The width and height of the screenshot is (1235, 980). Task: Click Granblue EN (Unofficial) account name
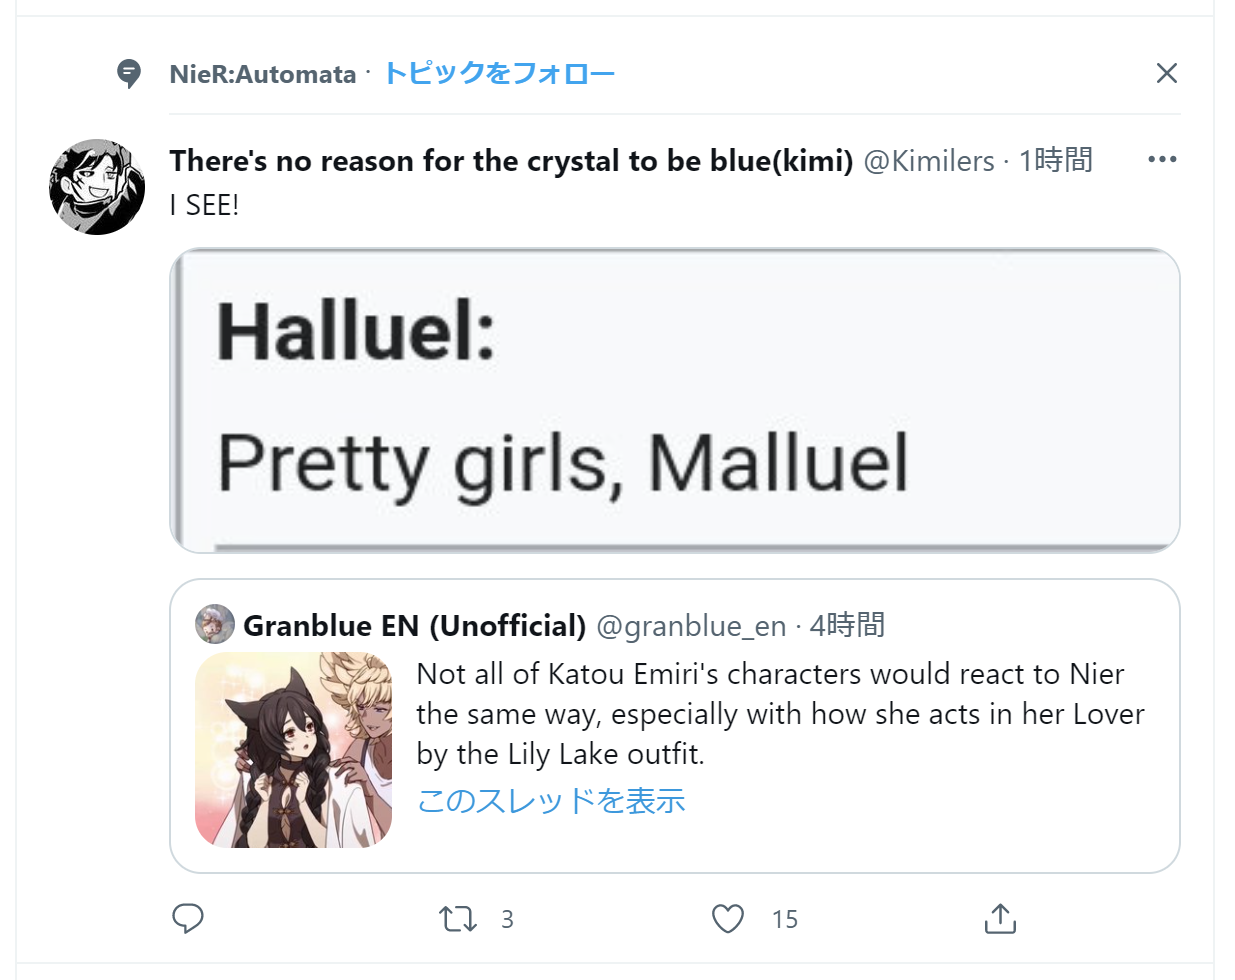click(x=414, y=625)
